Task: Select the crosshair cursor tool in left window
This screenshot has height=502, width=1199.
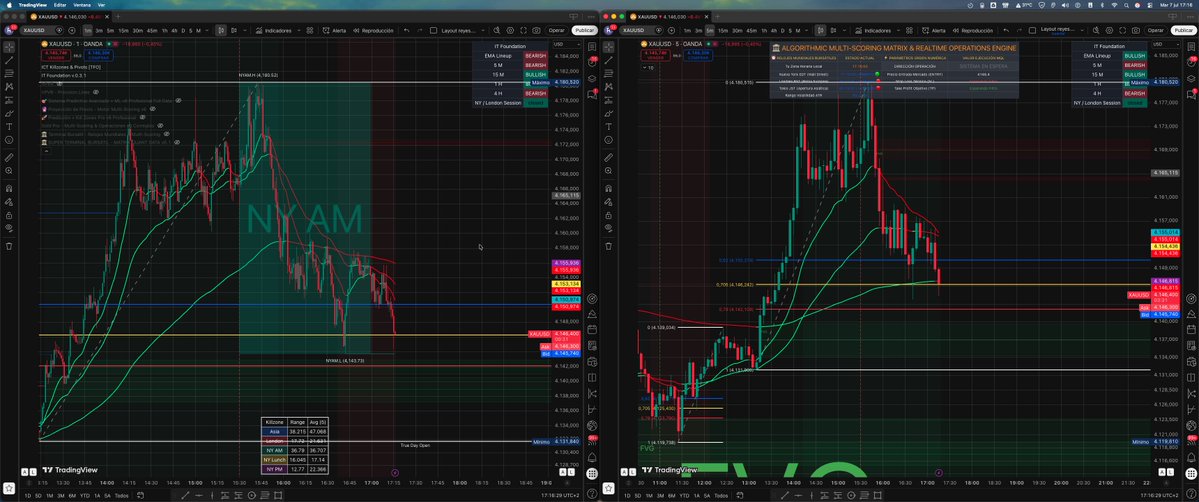Action: [9, 47]
